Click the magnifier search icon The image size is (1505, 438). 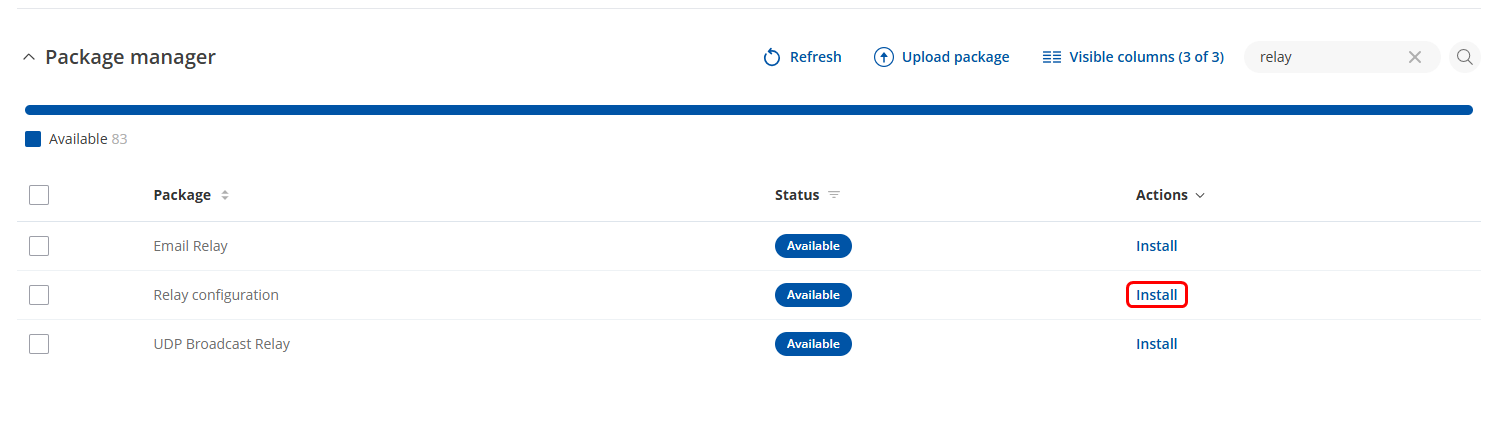pos(1465,58)
